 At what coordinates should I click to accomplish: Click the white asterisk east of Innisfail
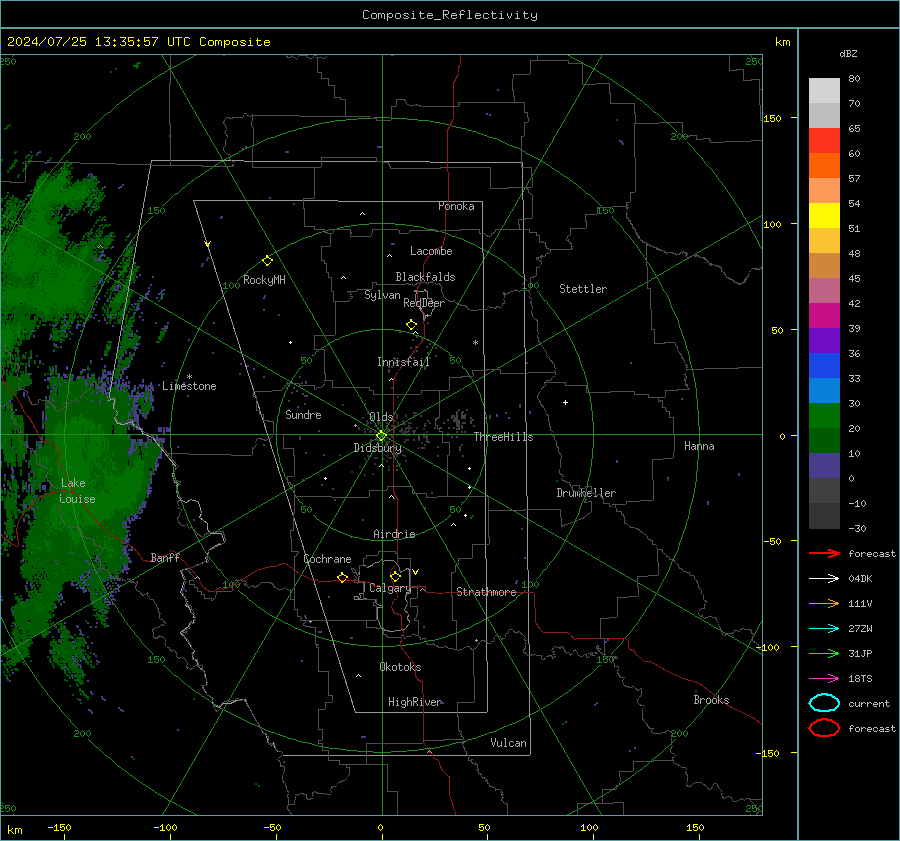[x=475, y=343]
